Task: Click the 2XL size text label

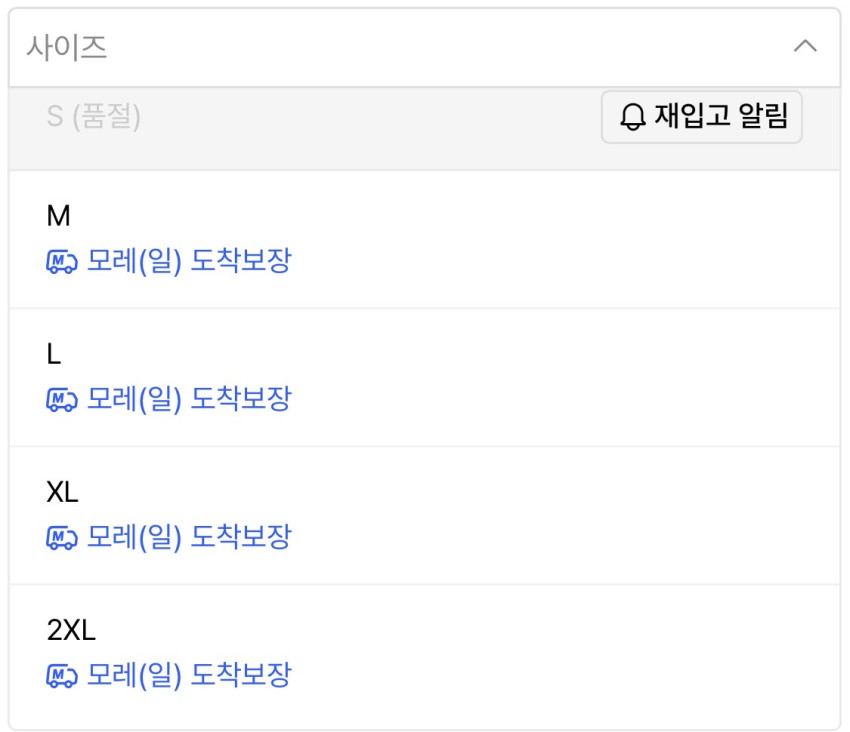Action: pos(71,630)
